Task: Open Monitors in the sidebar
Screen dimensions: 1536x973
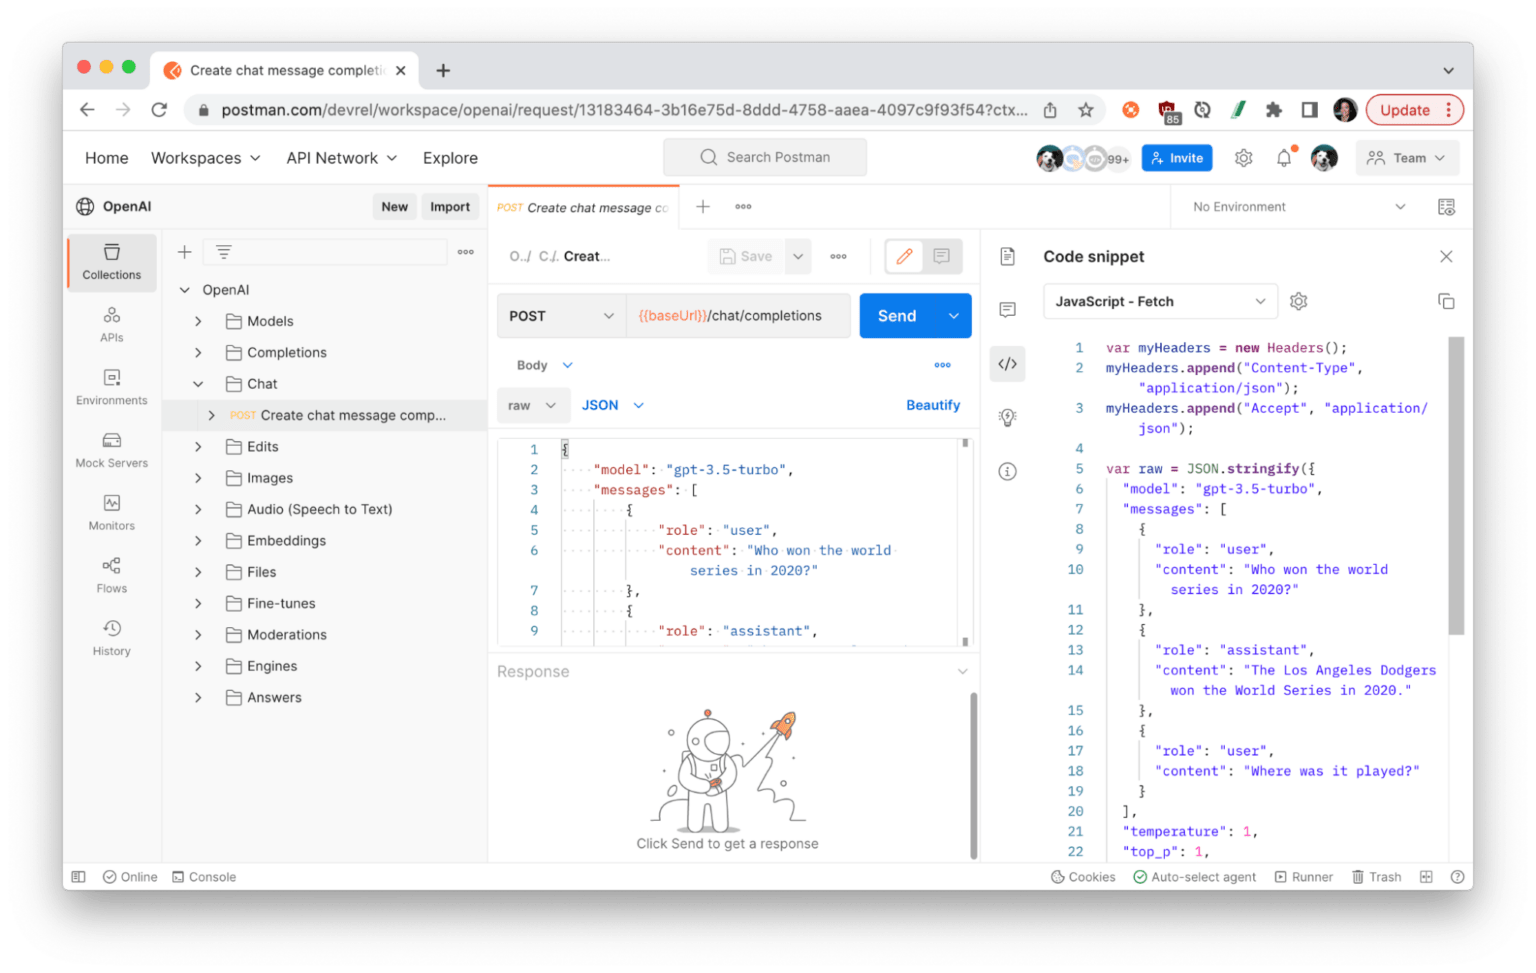Action: [x=111, y=513]
